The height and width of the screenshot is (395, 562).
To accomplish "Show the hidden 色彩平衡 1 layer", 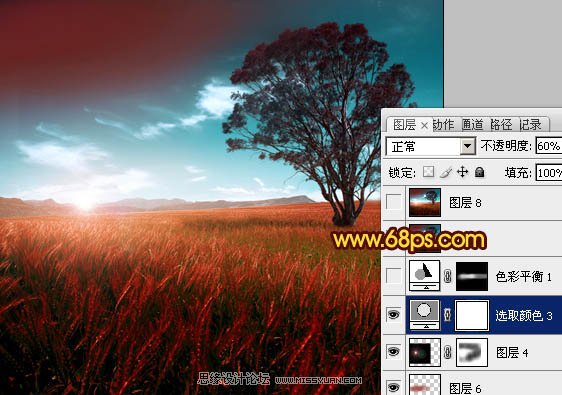I will pos(394,276).
